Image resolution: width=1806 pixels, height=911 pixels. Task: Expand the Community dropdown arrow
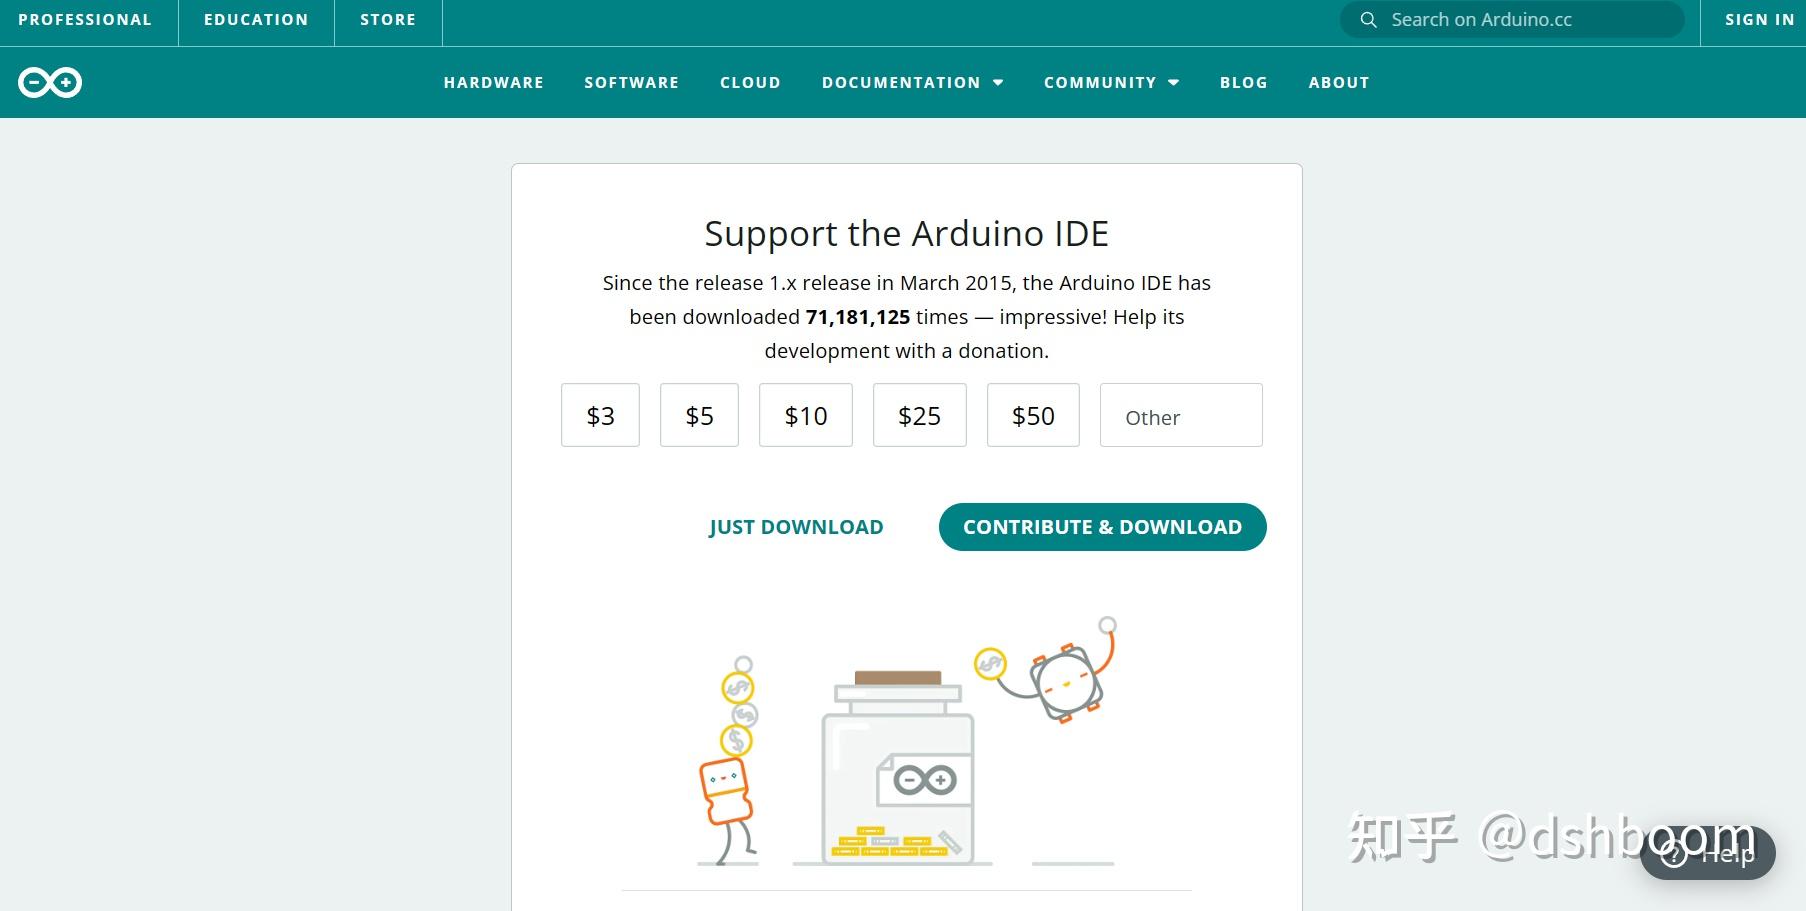pos(1174,83)
